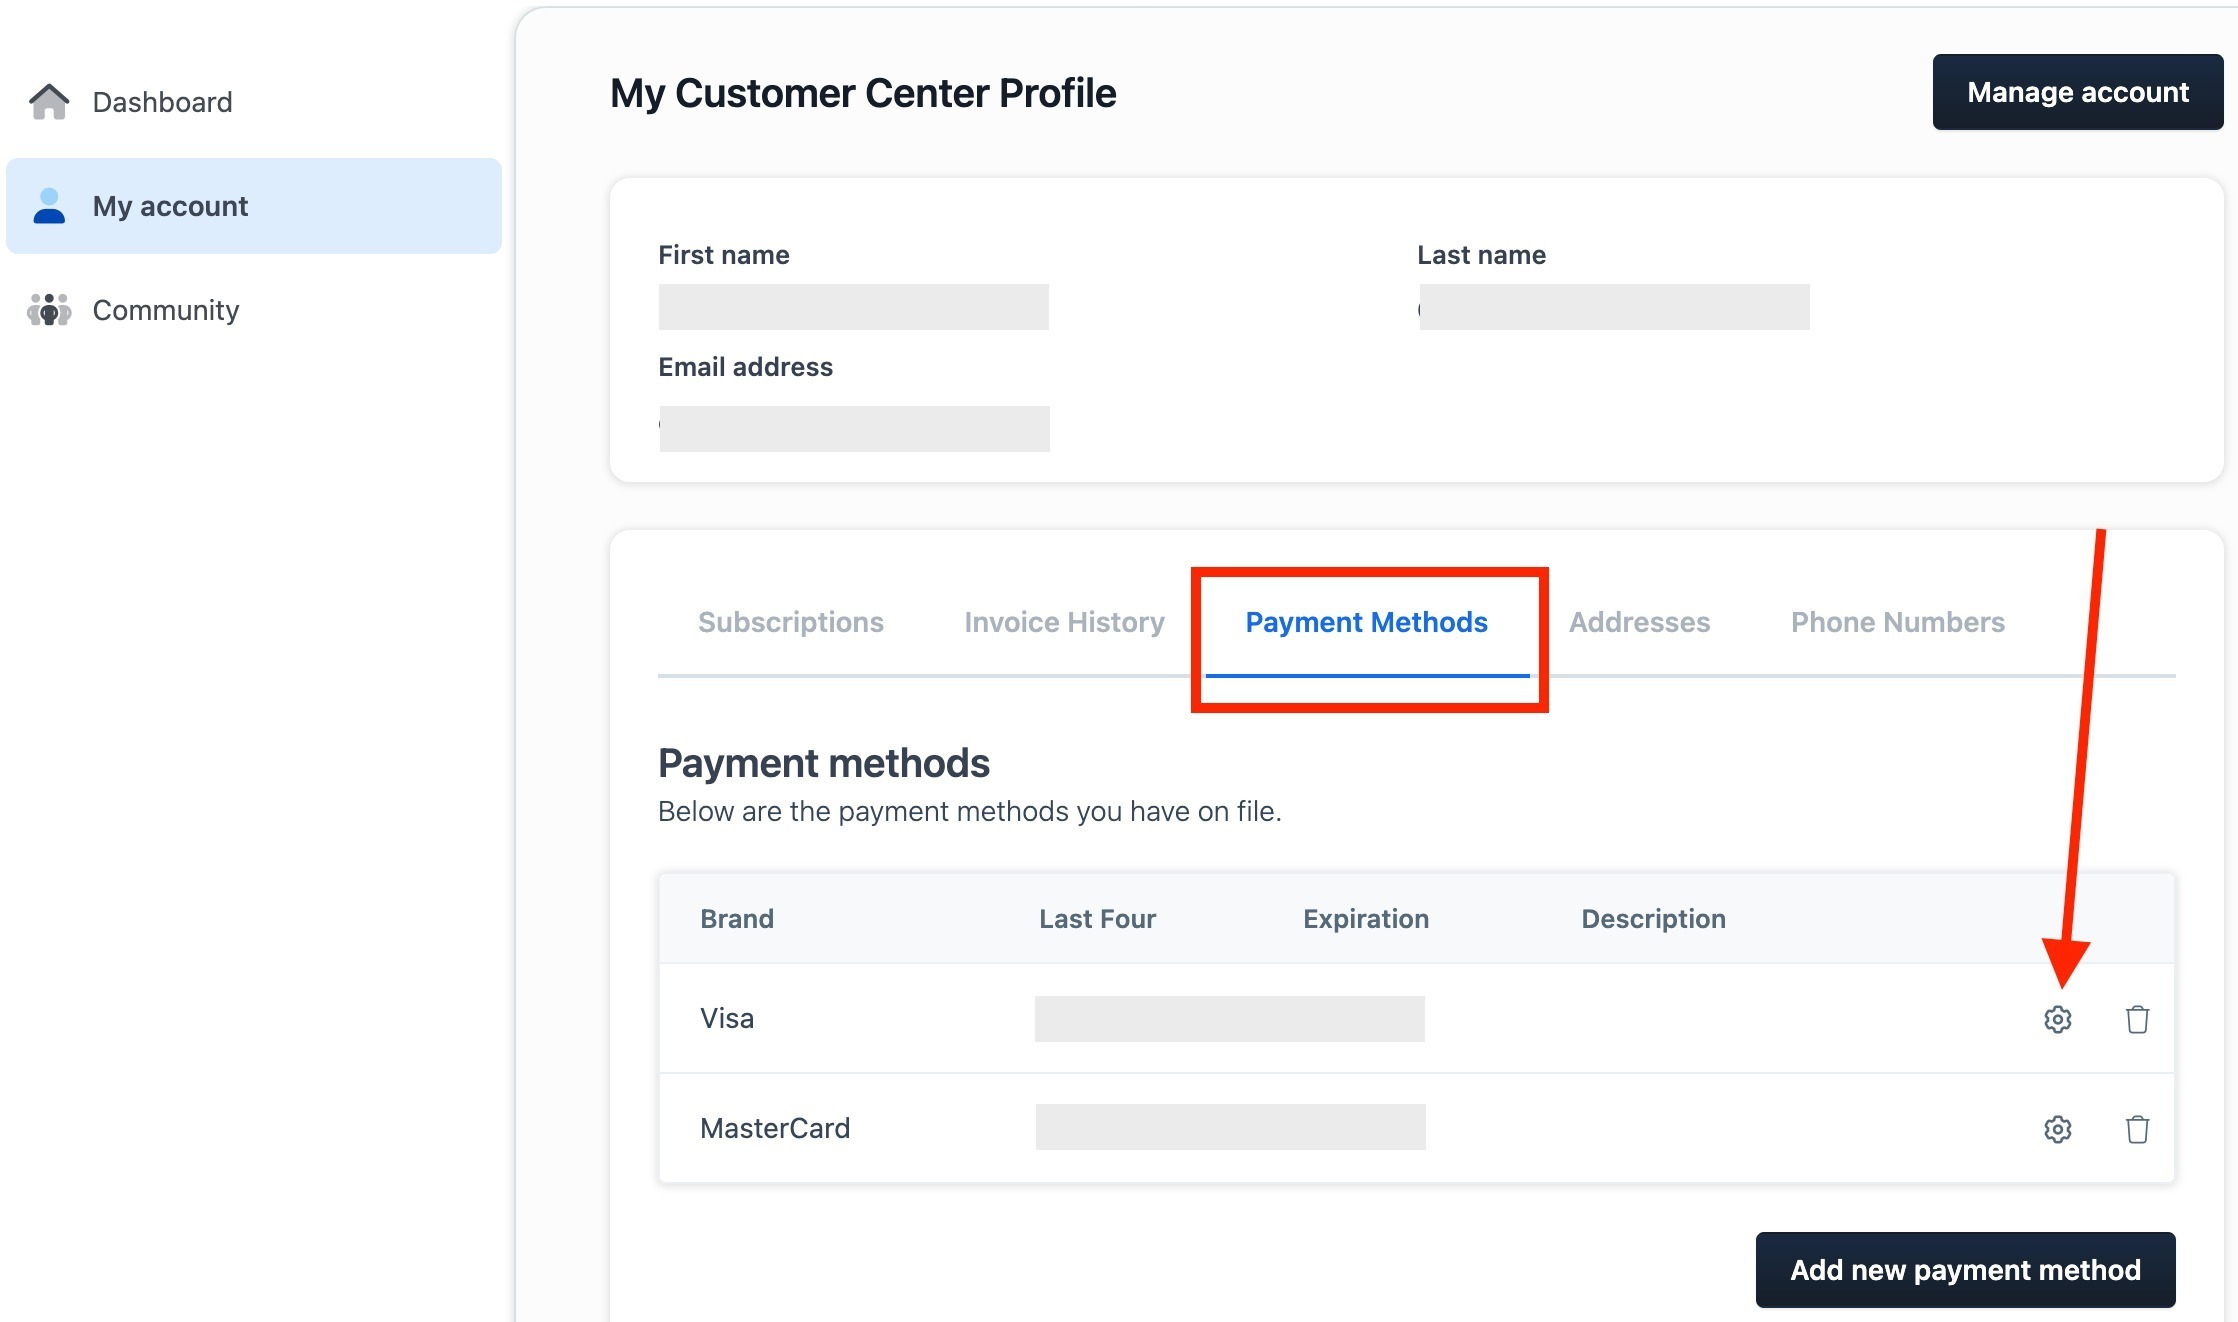The height and width of the screenshot is (1322, 2238).
Task: Click 'Below are the payment methods' text
Action: 969,811
